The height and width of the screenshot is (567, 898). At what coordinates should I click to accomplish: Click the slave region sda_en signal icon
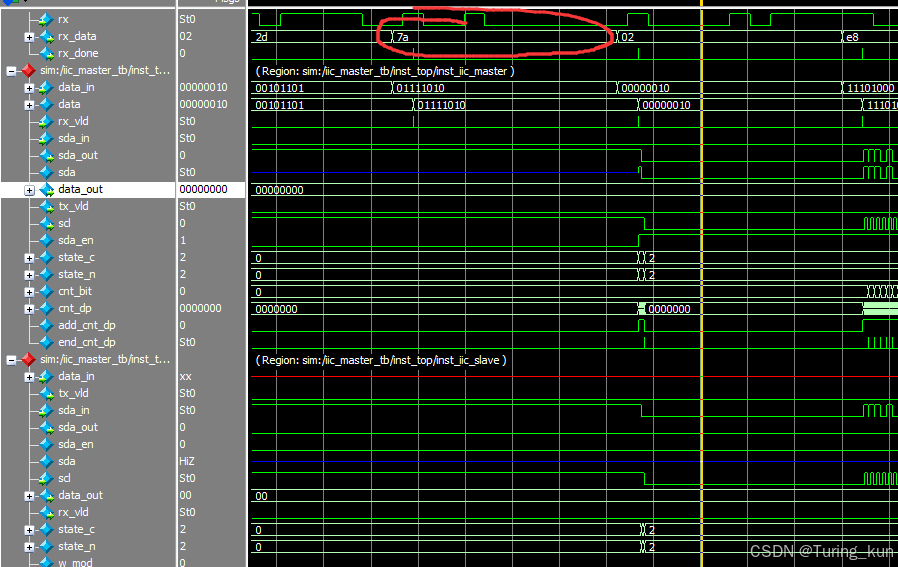tap(46, 445)
